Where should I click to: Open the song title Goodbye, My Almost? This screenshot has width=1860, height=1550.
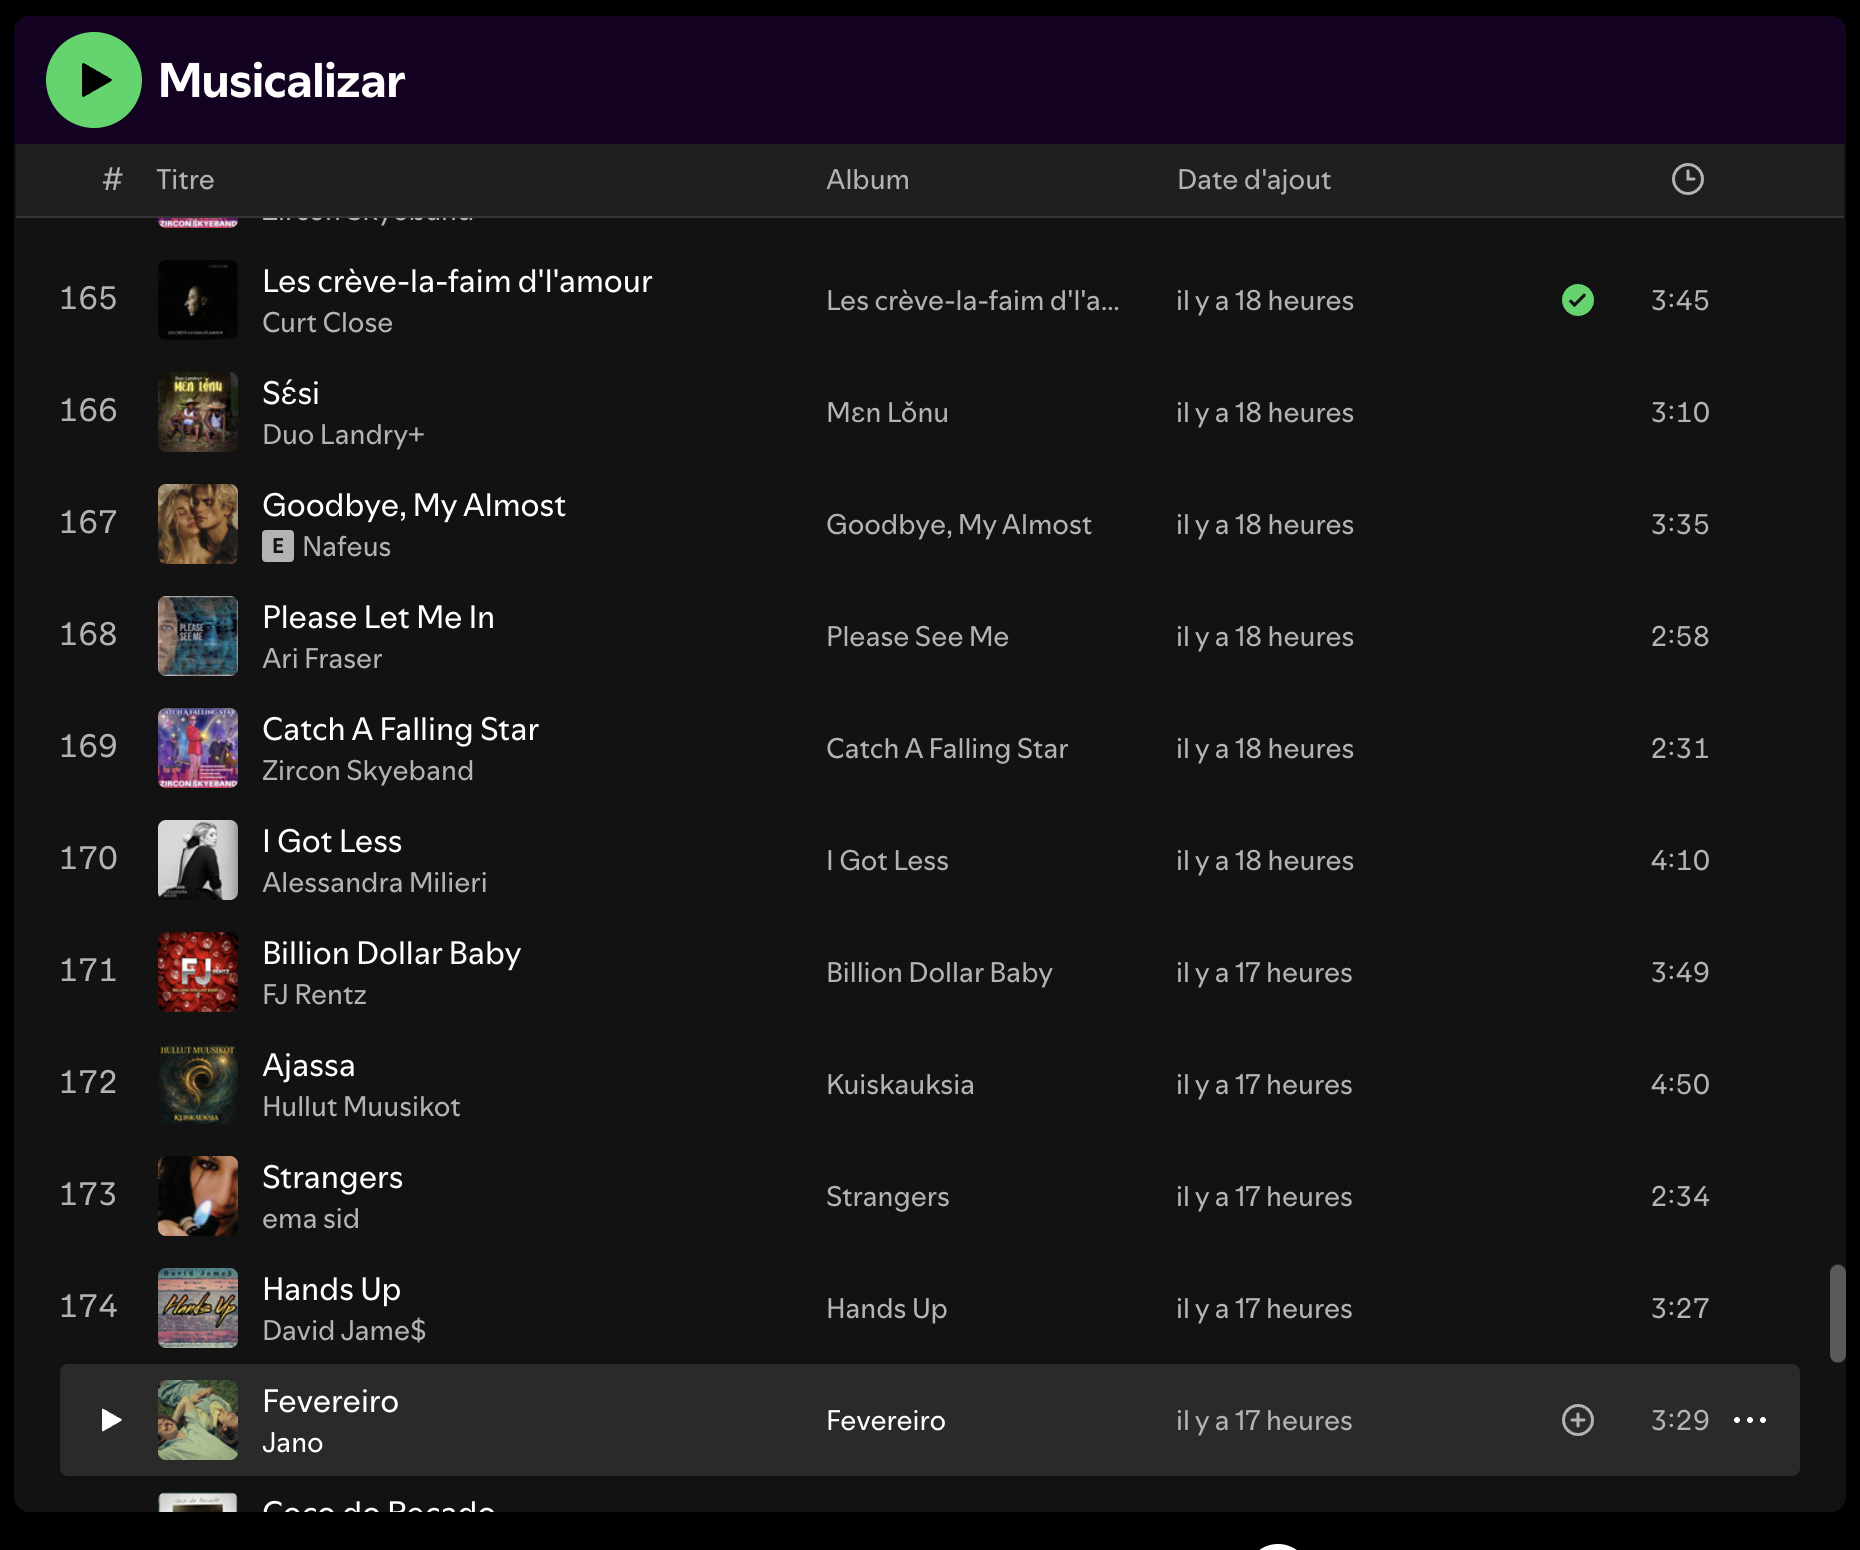click(x=414, y=506)
